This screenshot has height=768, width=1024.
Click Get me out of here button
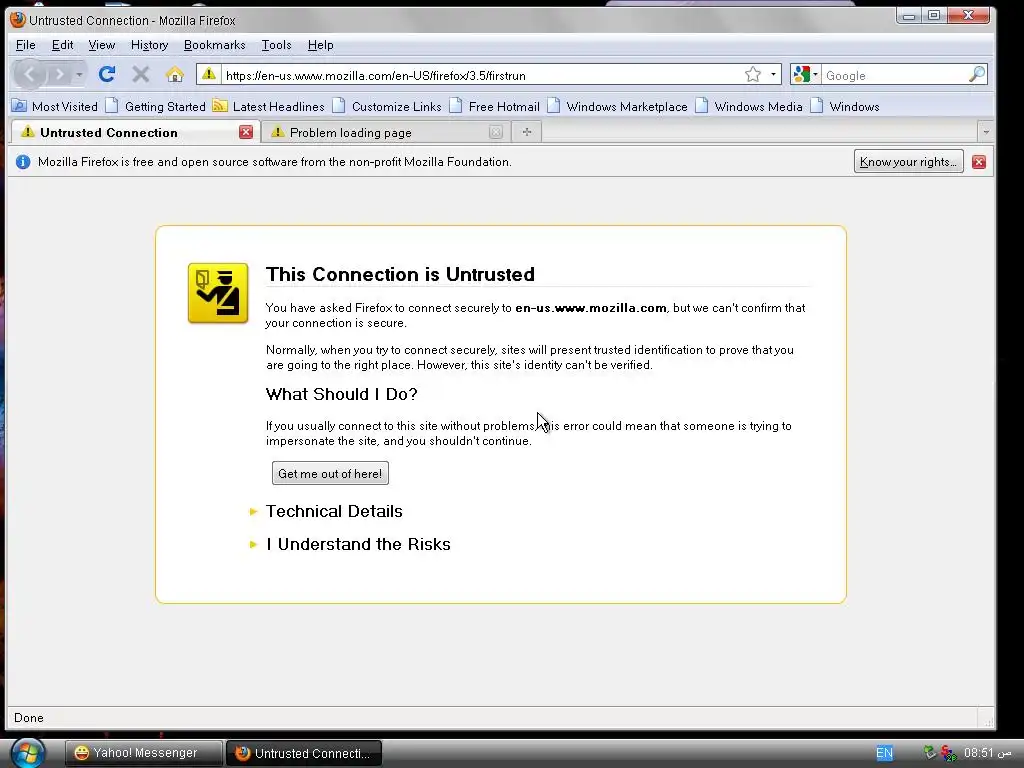(x=330, y=473)
